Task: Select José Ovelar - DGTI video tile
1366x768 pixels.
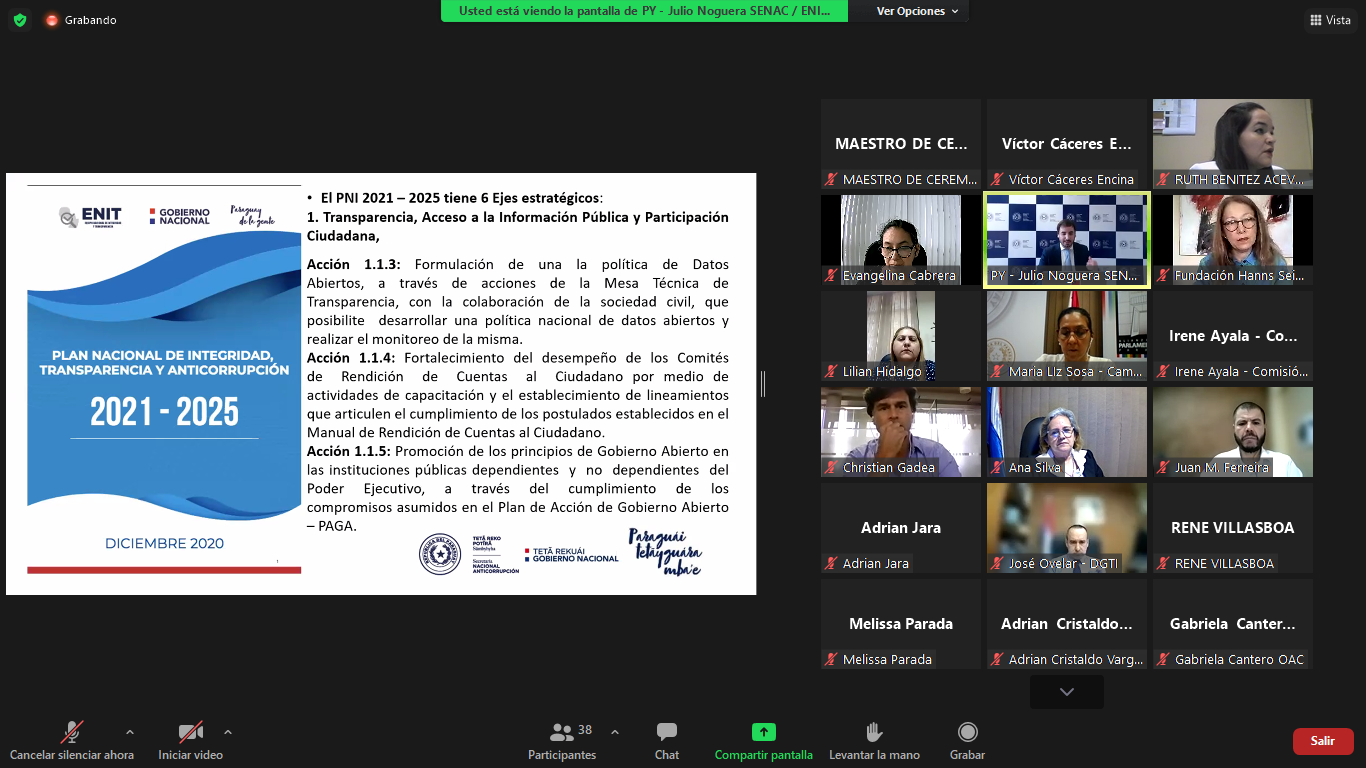Action: click(1066, 528)
